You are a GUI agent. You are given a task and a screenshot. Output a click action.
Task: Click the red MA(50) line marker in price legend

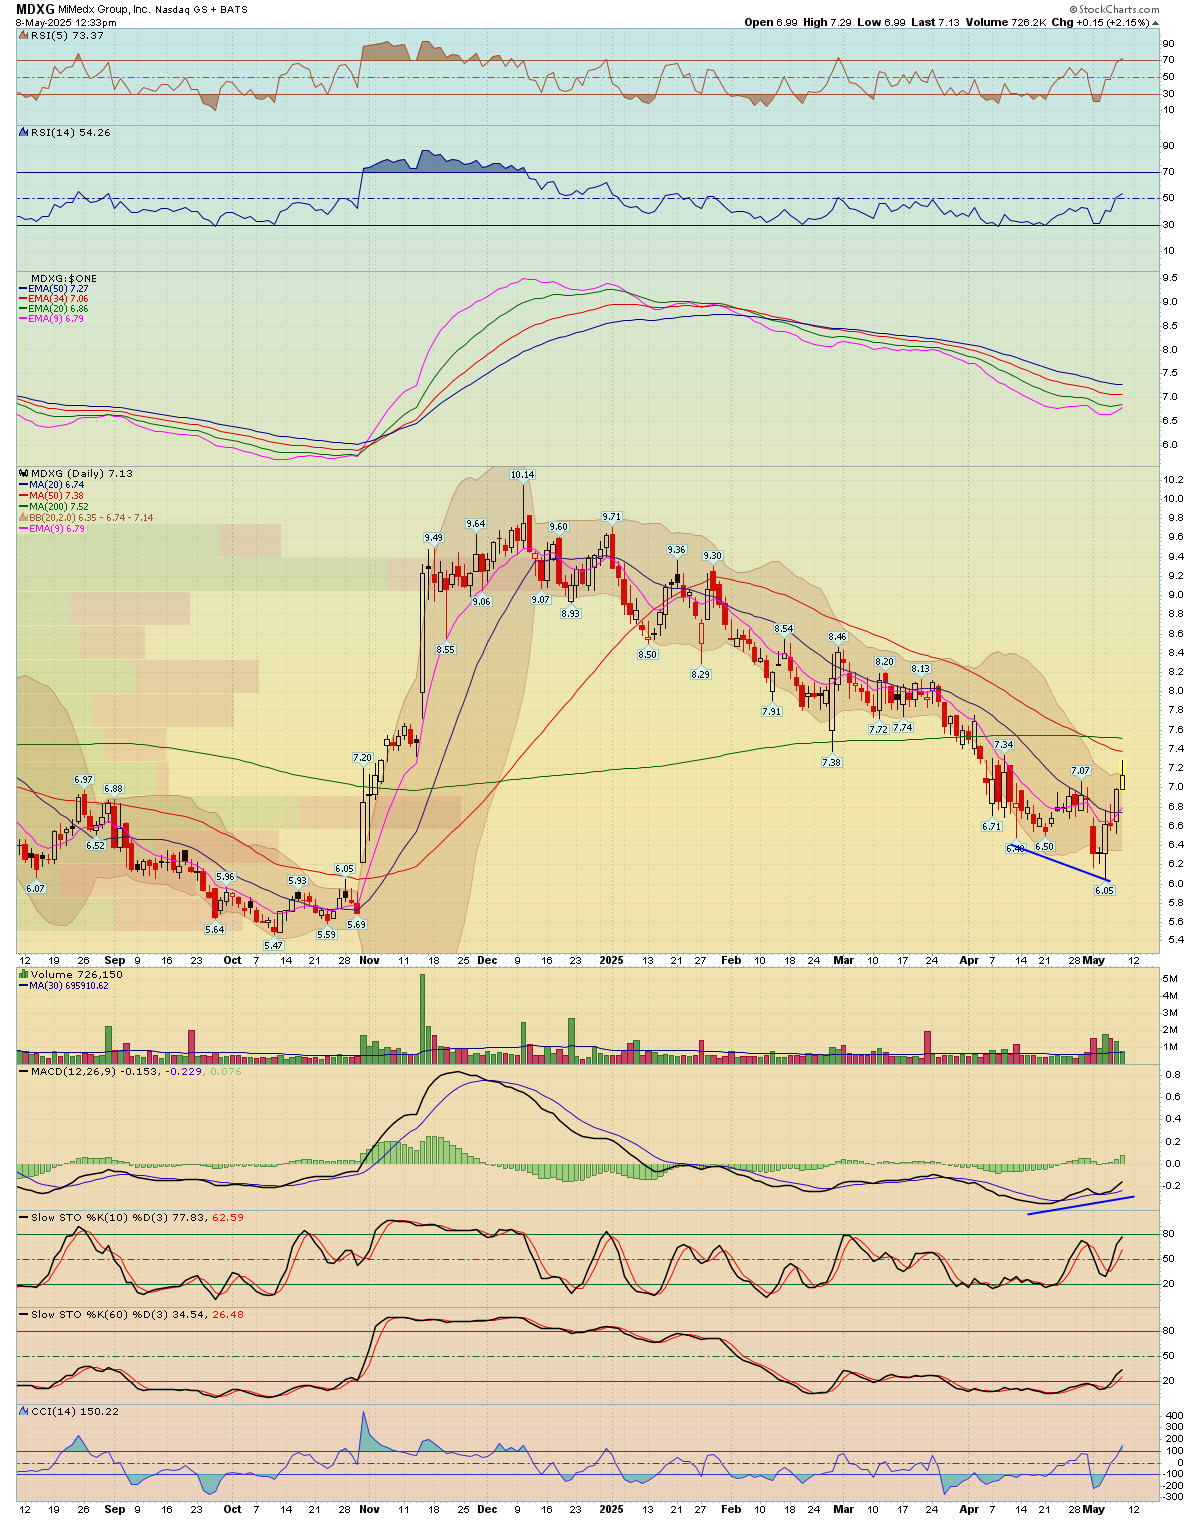24,495
